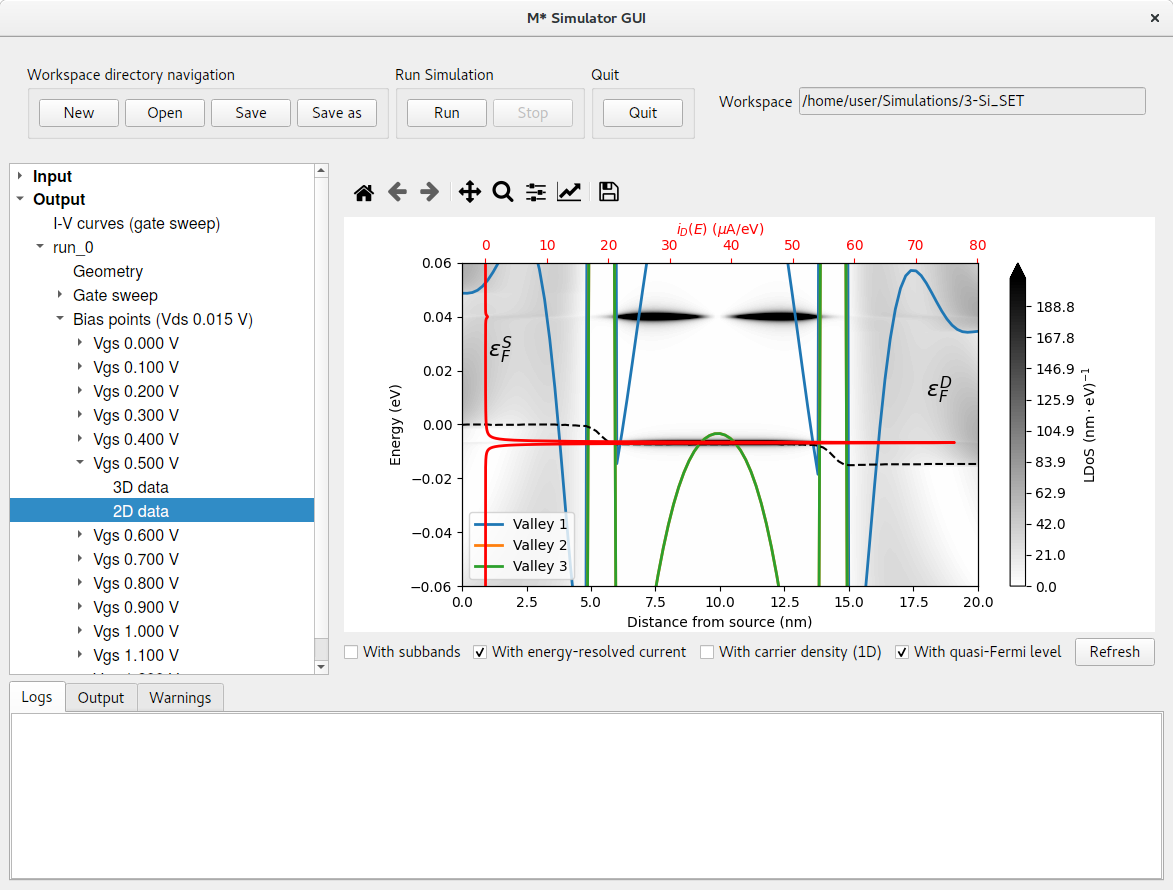Switch to the Warnings tab
The height and width of the screenshot is (890, 1173).
click(180, 697)
